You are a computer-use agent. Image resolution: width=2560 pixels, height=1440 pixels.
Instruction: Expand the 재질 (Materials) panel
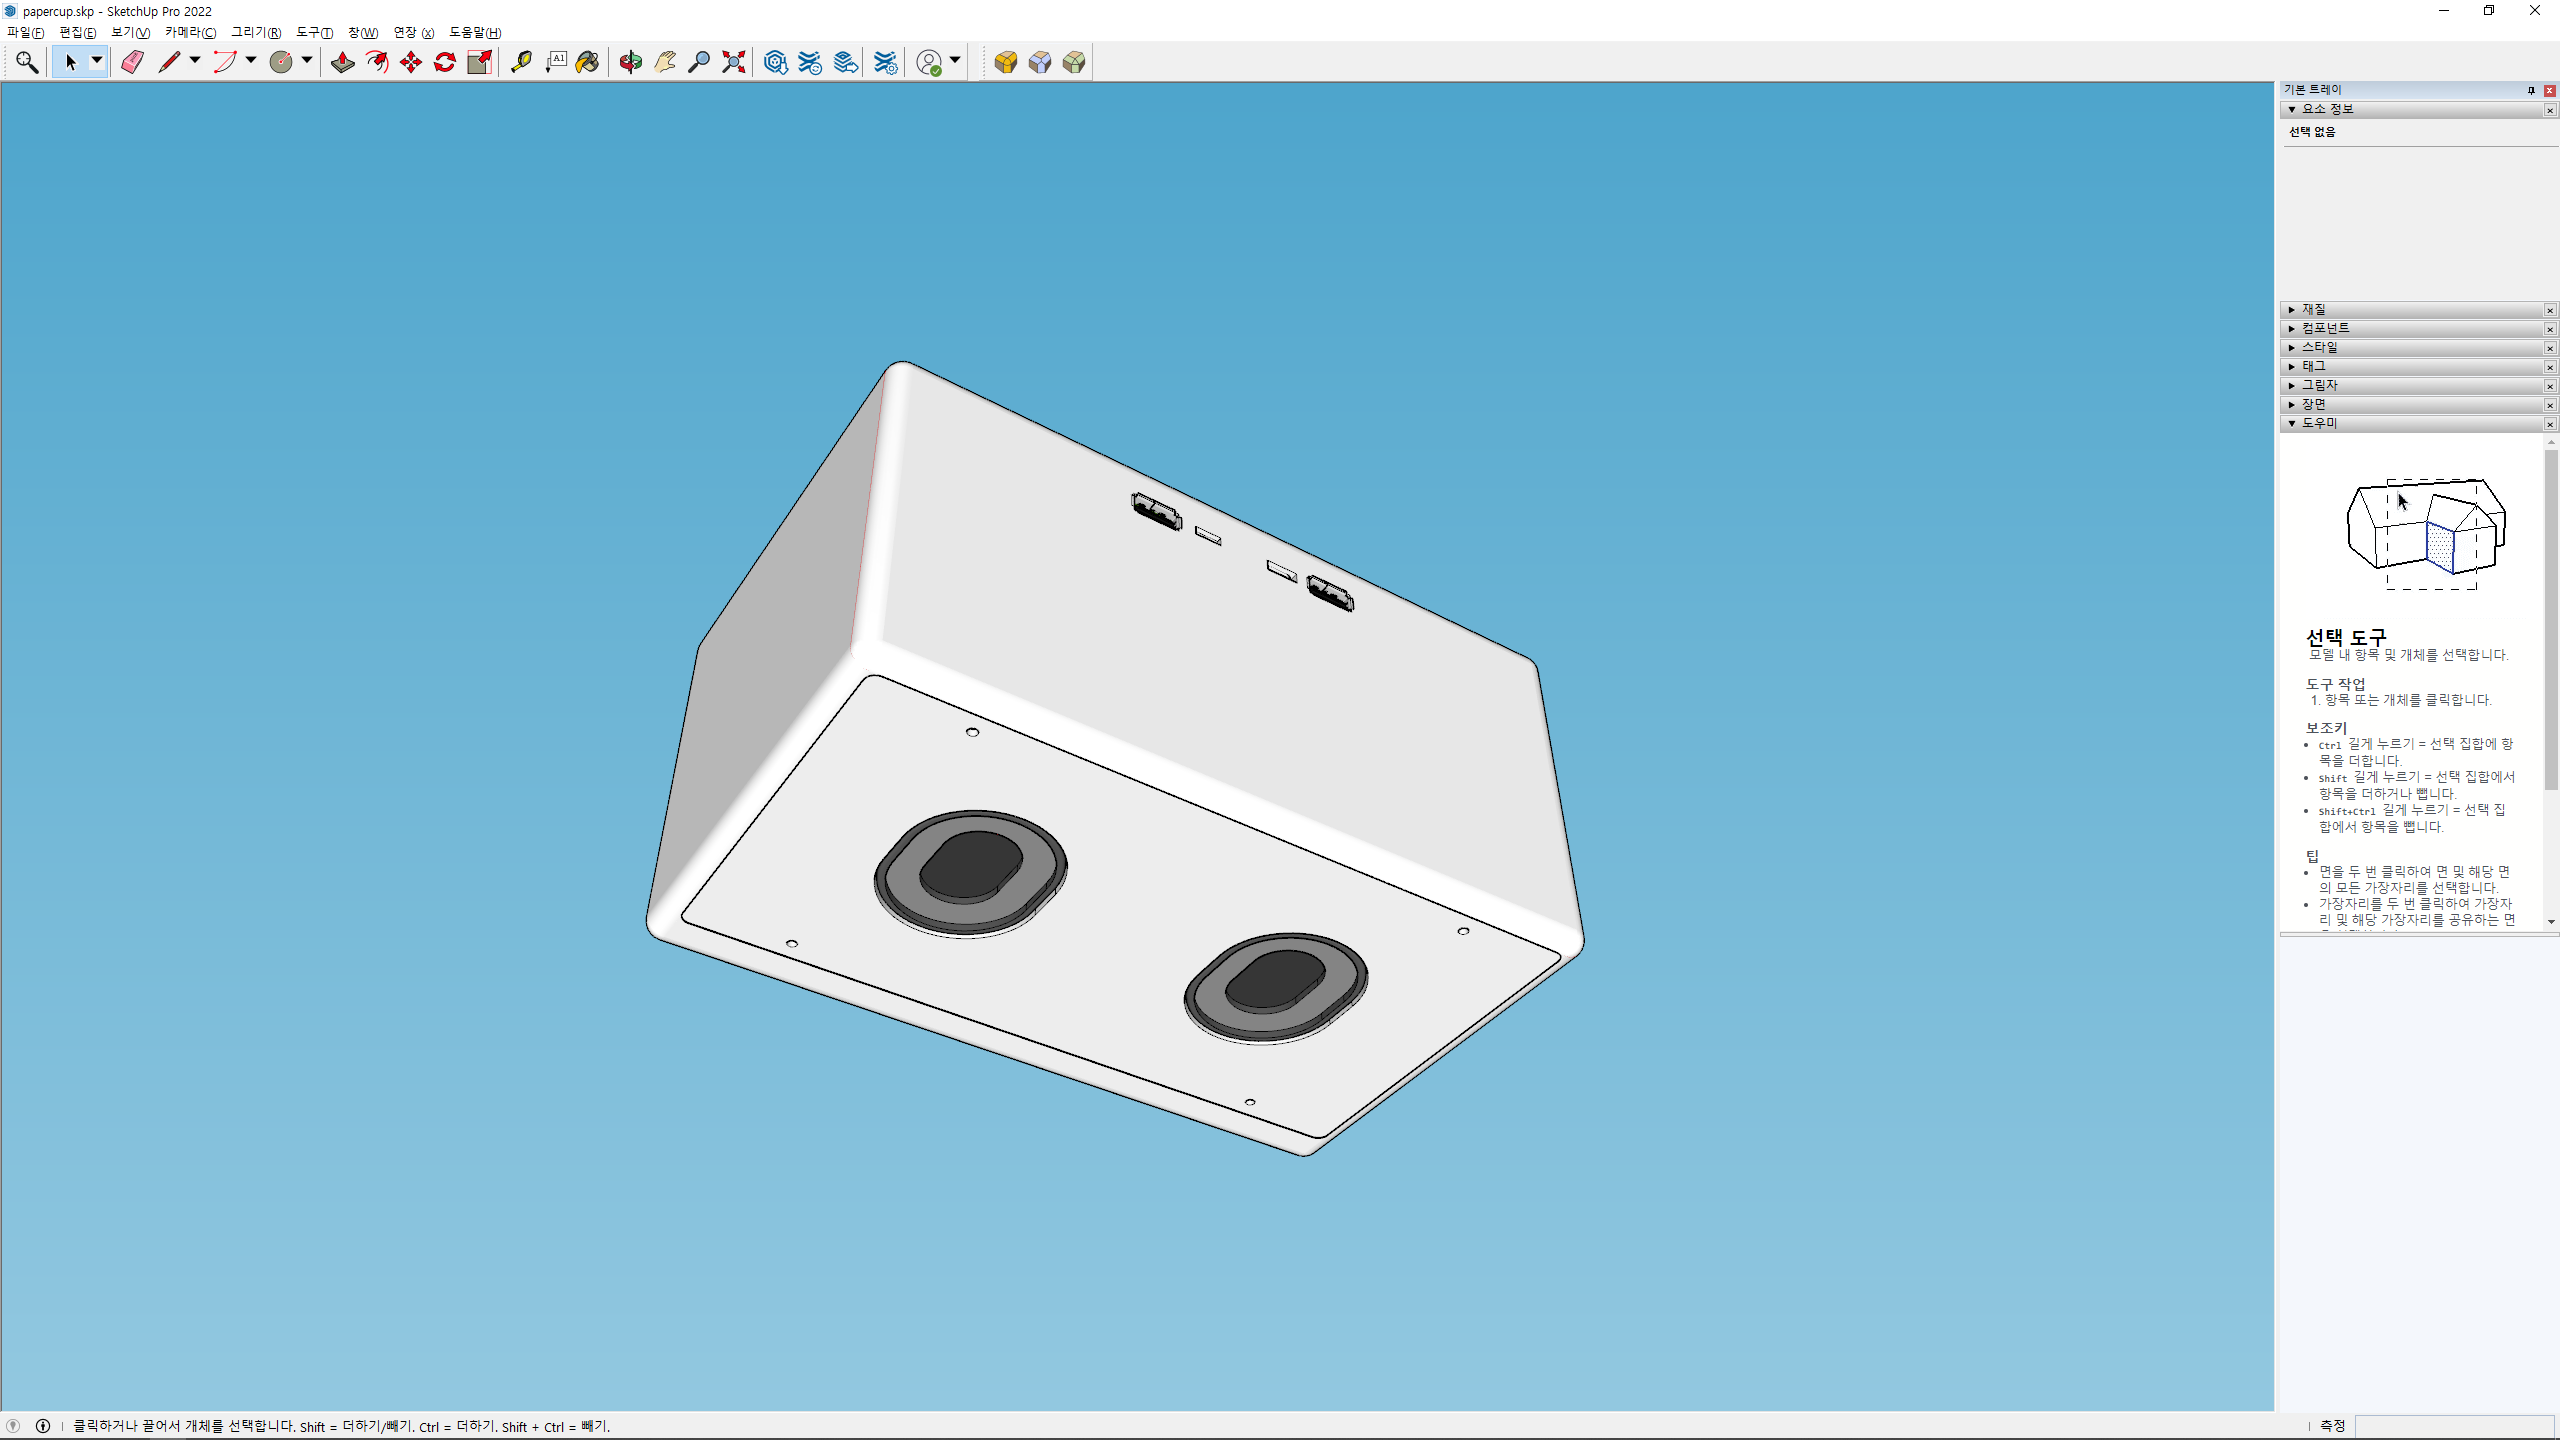(x=2313, y=310)
